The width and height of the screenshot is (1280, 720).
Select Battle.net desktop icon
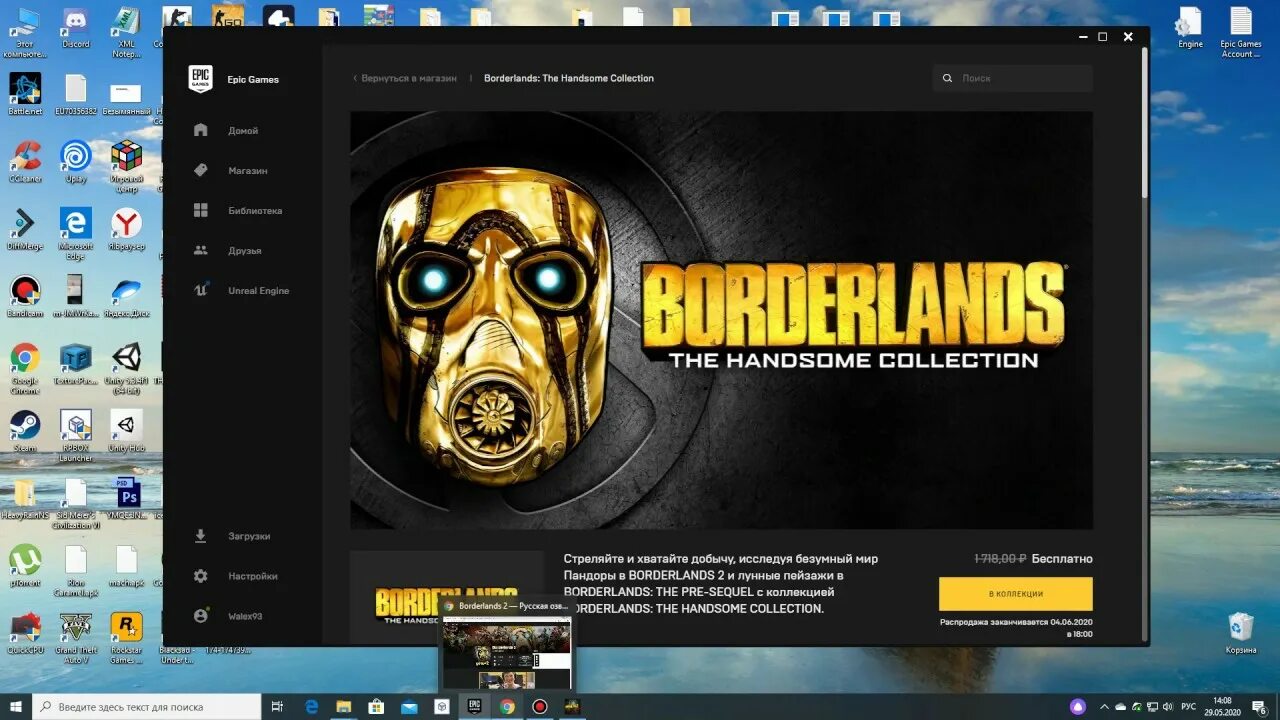25,94
